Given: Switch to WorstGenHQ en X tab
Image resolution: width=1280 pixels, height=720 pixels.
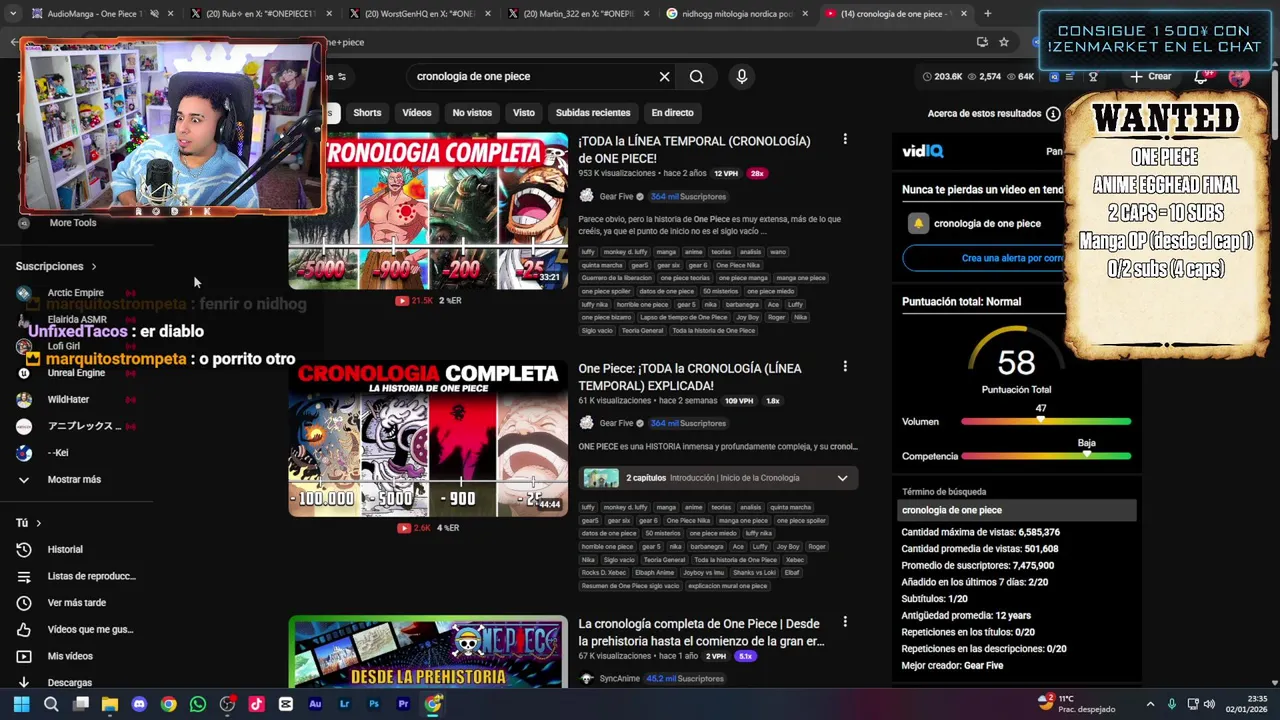Looking at the screenshot, I should tap(420, 14).
